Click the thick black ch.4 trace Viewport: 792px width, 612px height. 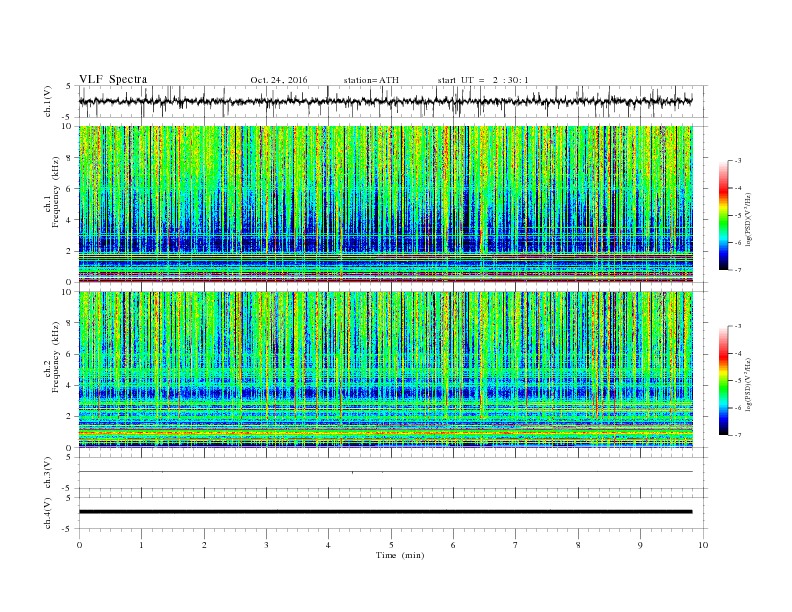385,512
